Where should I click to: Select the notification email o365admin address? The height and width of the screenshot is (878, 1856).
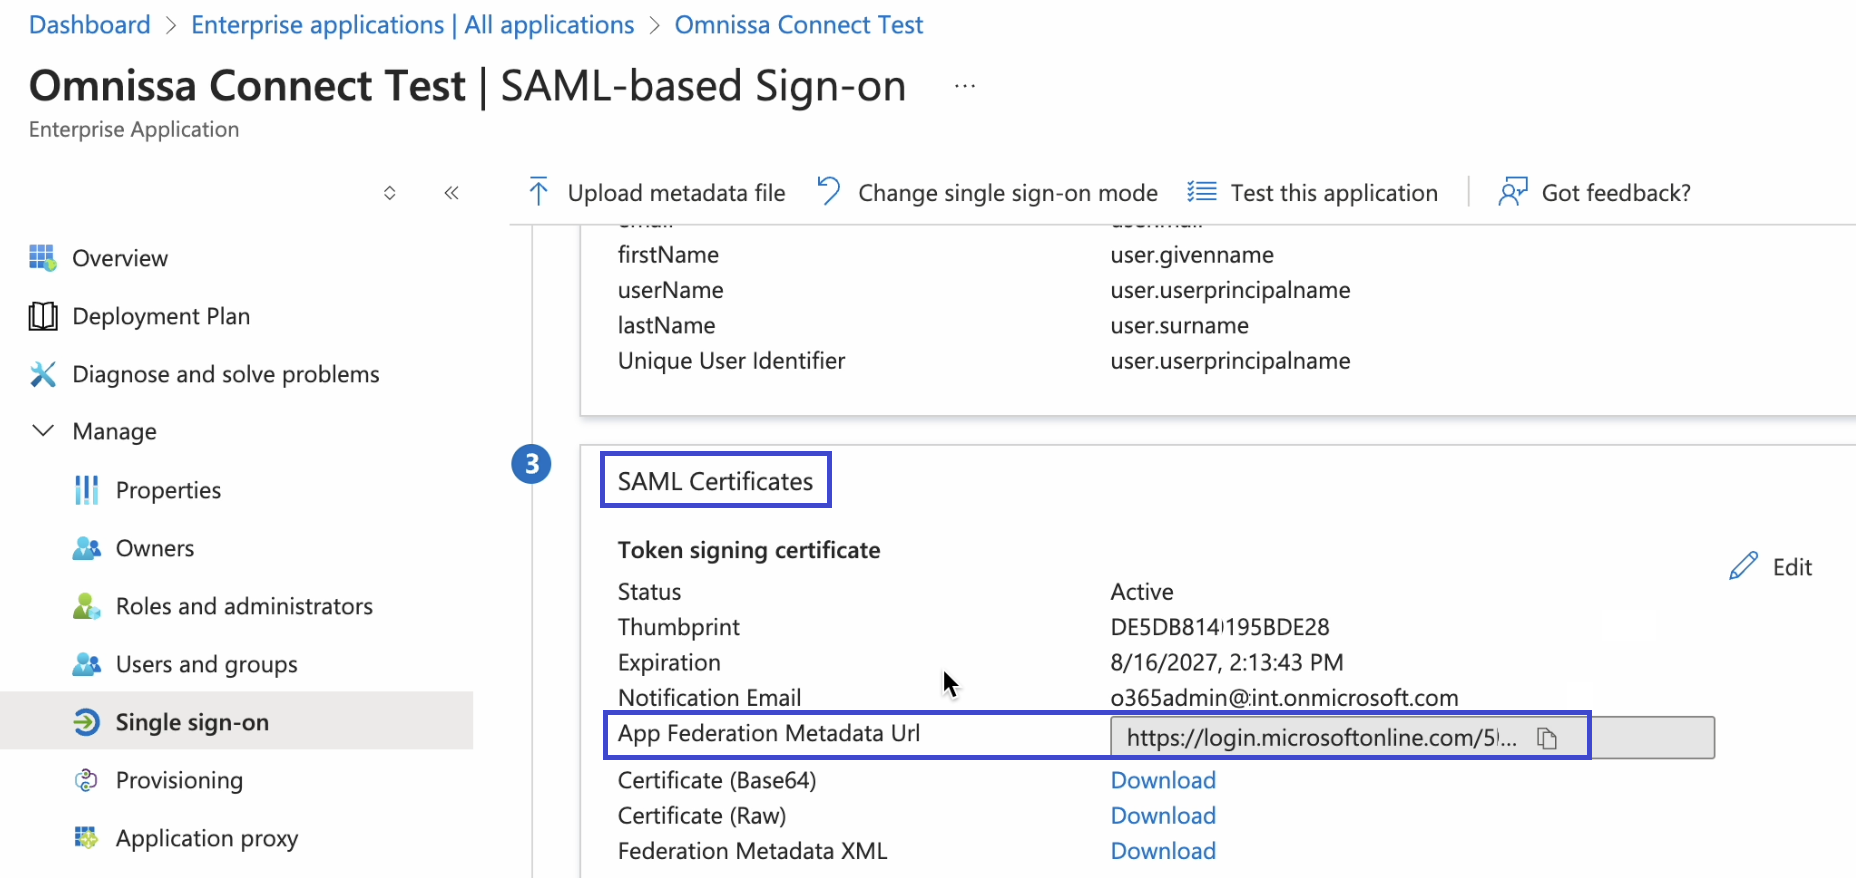click(x=1284, y=698)
